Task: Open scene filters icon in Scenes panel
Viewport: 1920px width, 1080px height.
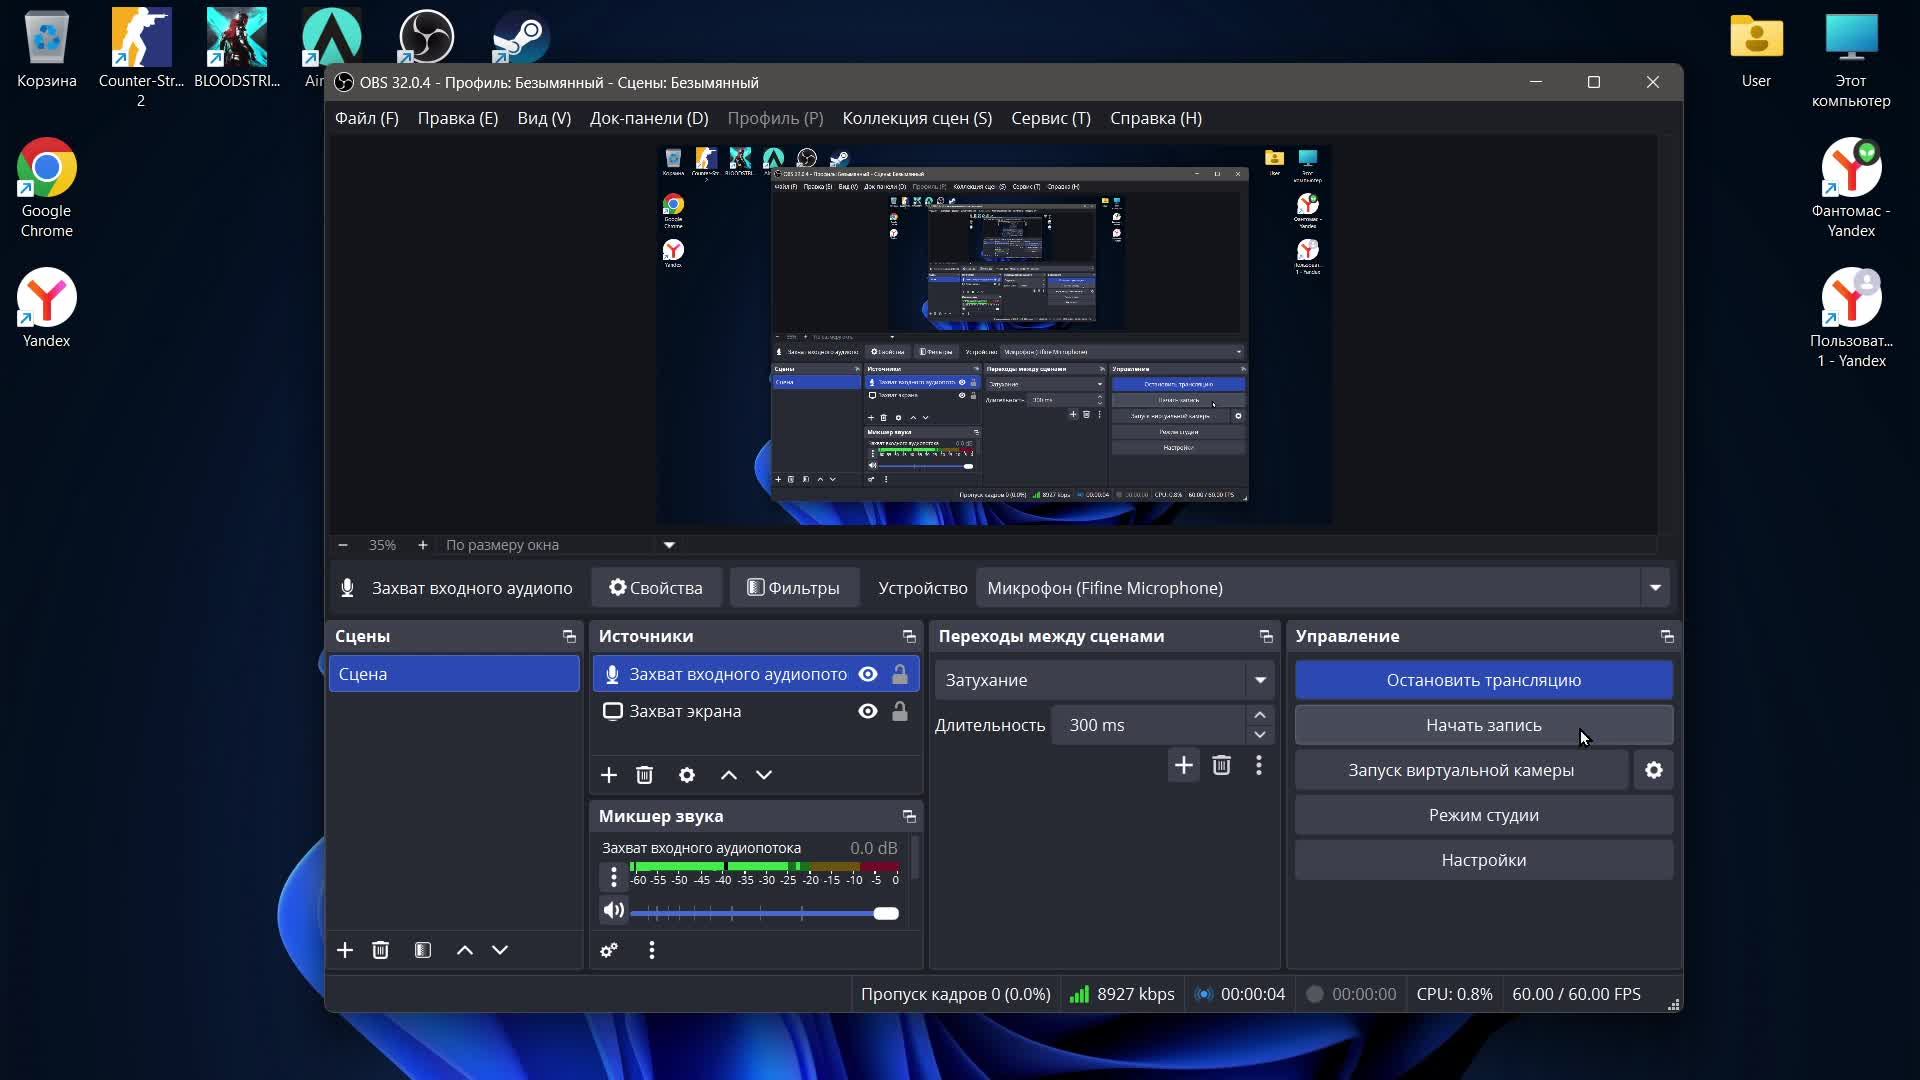Action: 423,950
